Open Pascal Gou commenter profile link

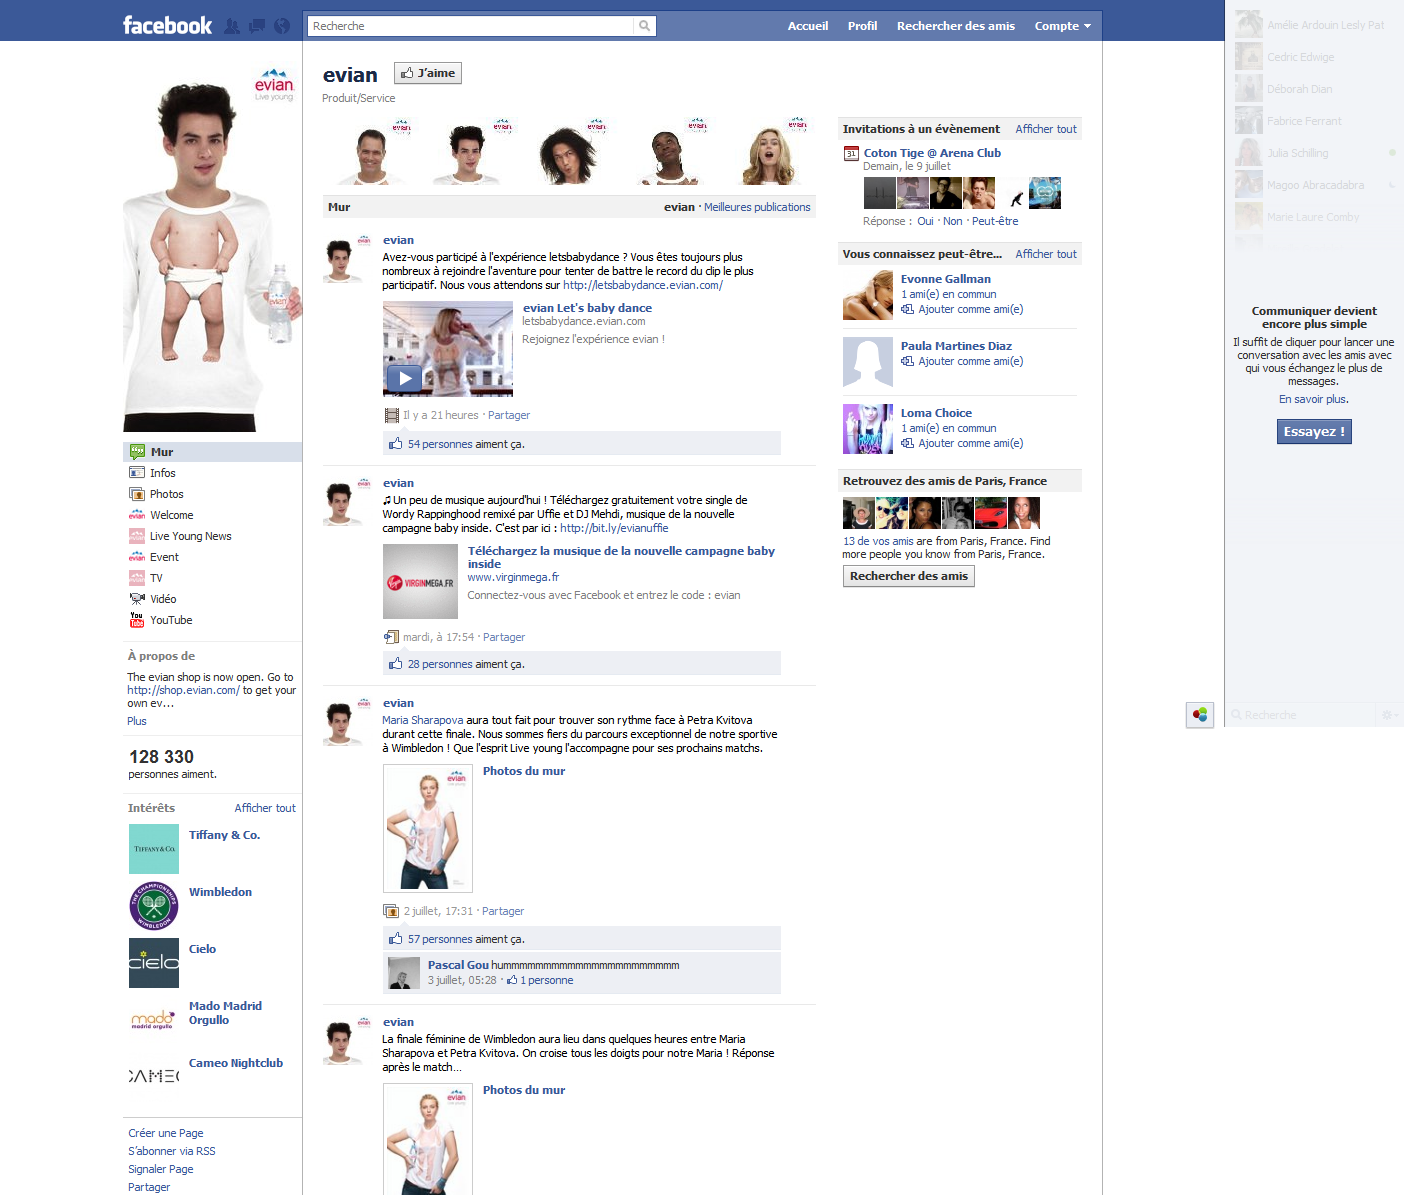tap(458, 965)
